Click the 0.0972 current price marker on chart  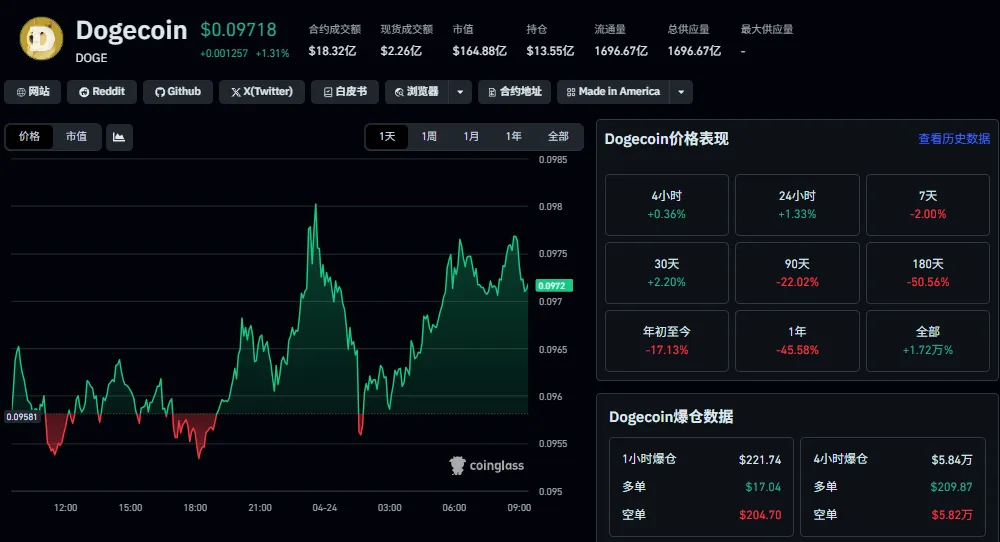point(554,286)
